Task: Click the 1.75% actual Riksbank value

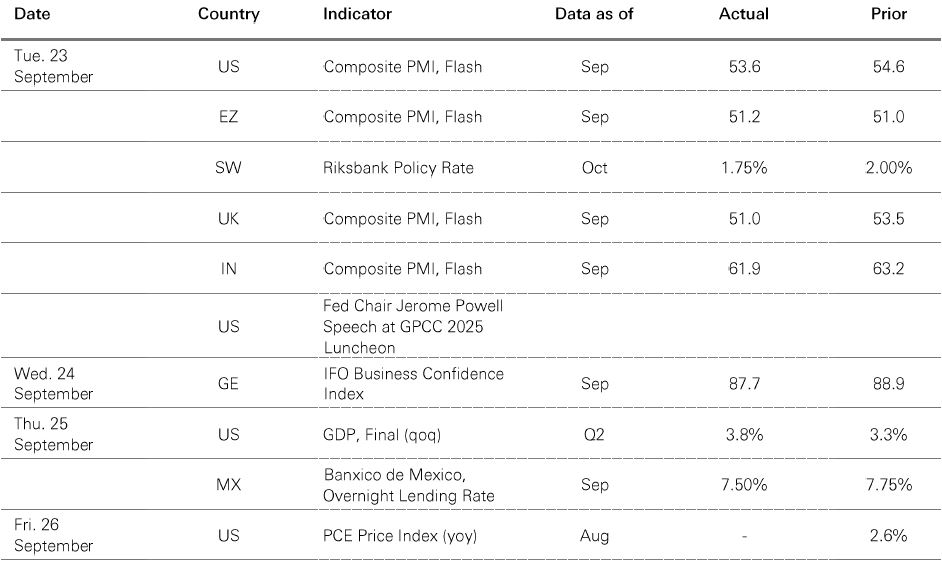Action: 743,167
